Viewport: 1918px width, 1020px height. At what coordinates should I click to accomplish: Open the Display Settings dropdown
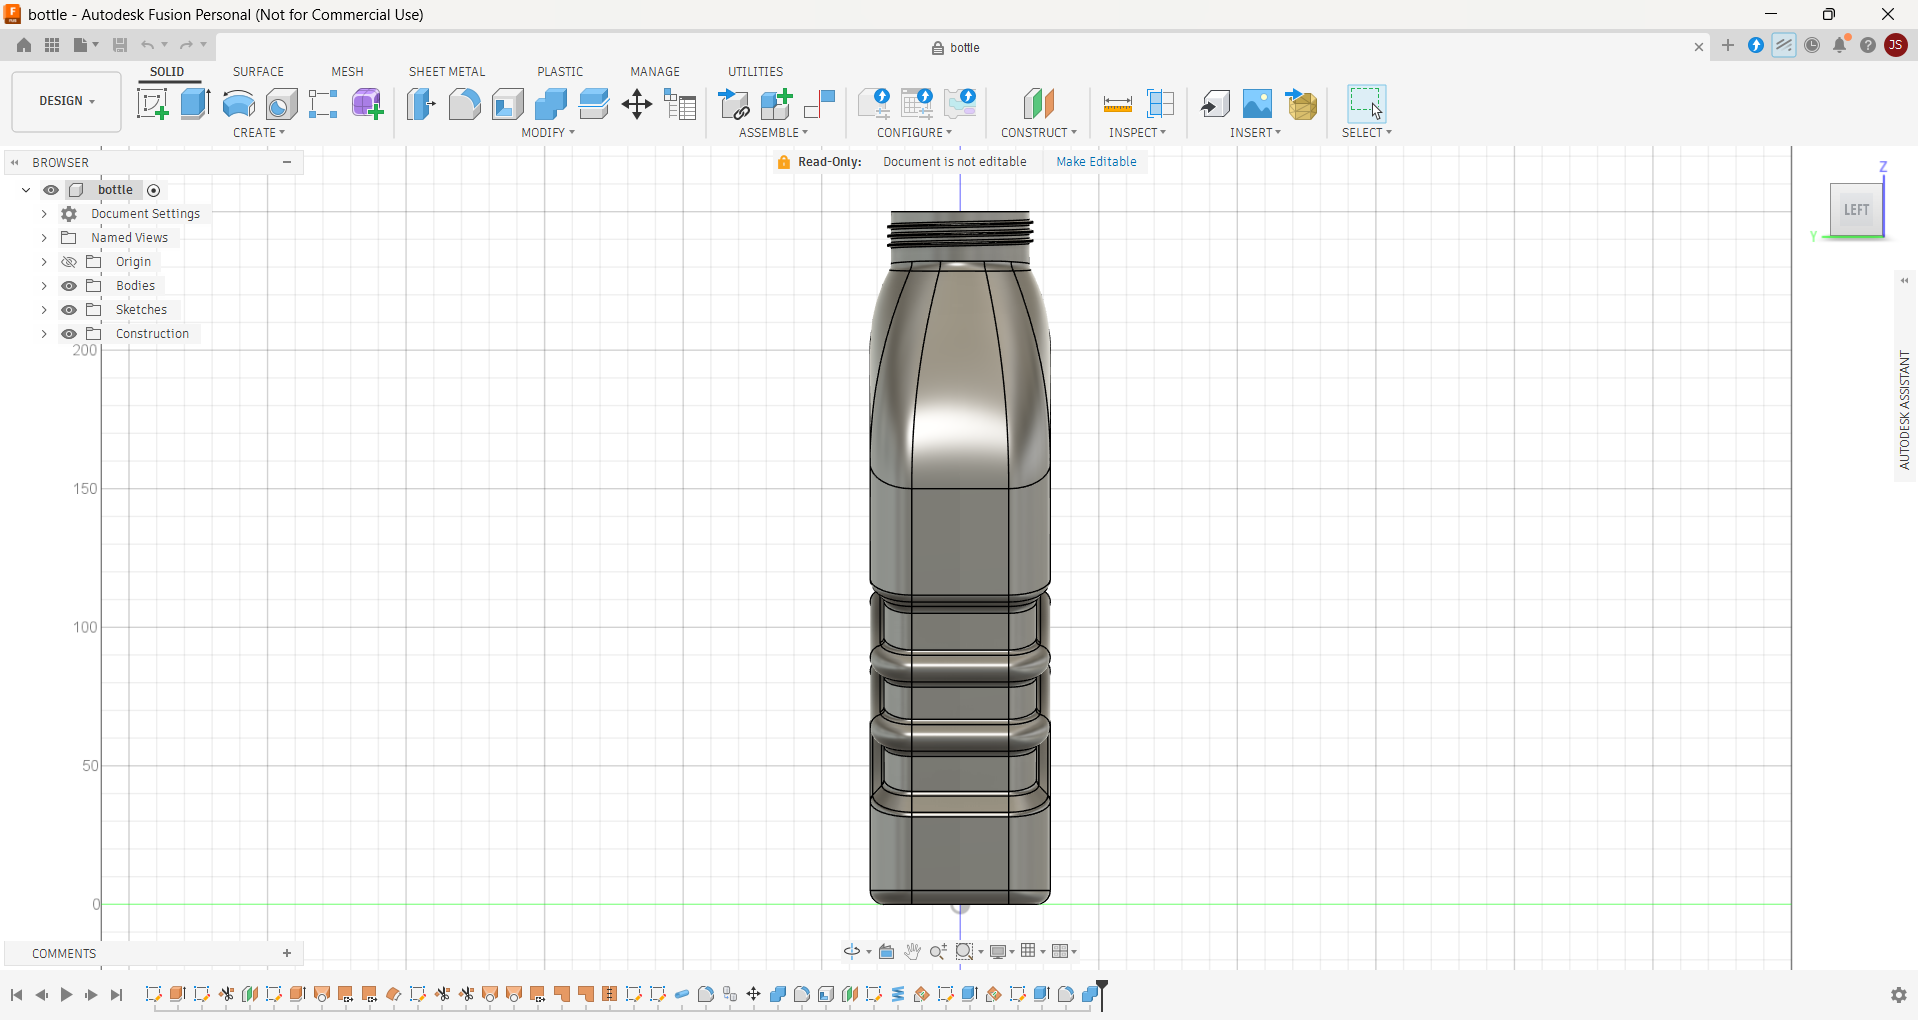coord(1002,951)
